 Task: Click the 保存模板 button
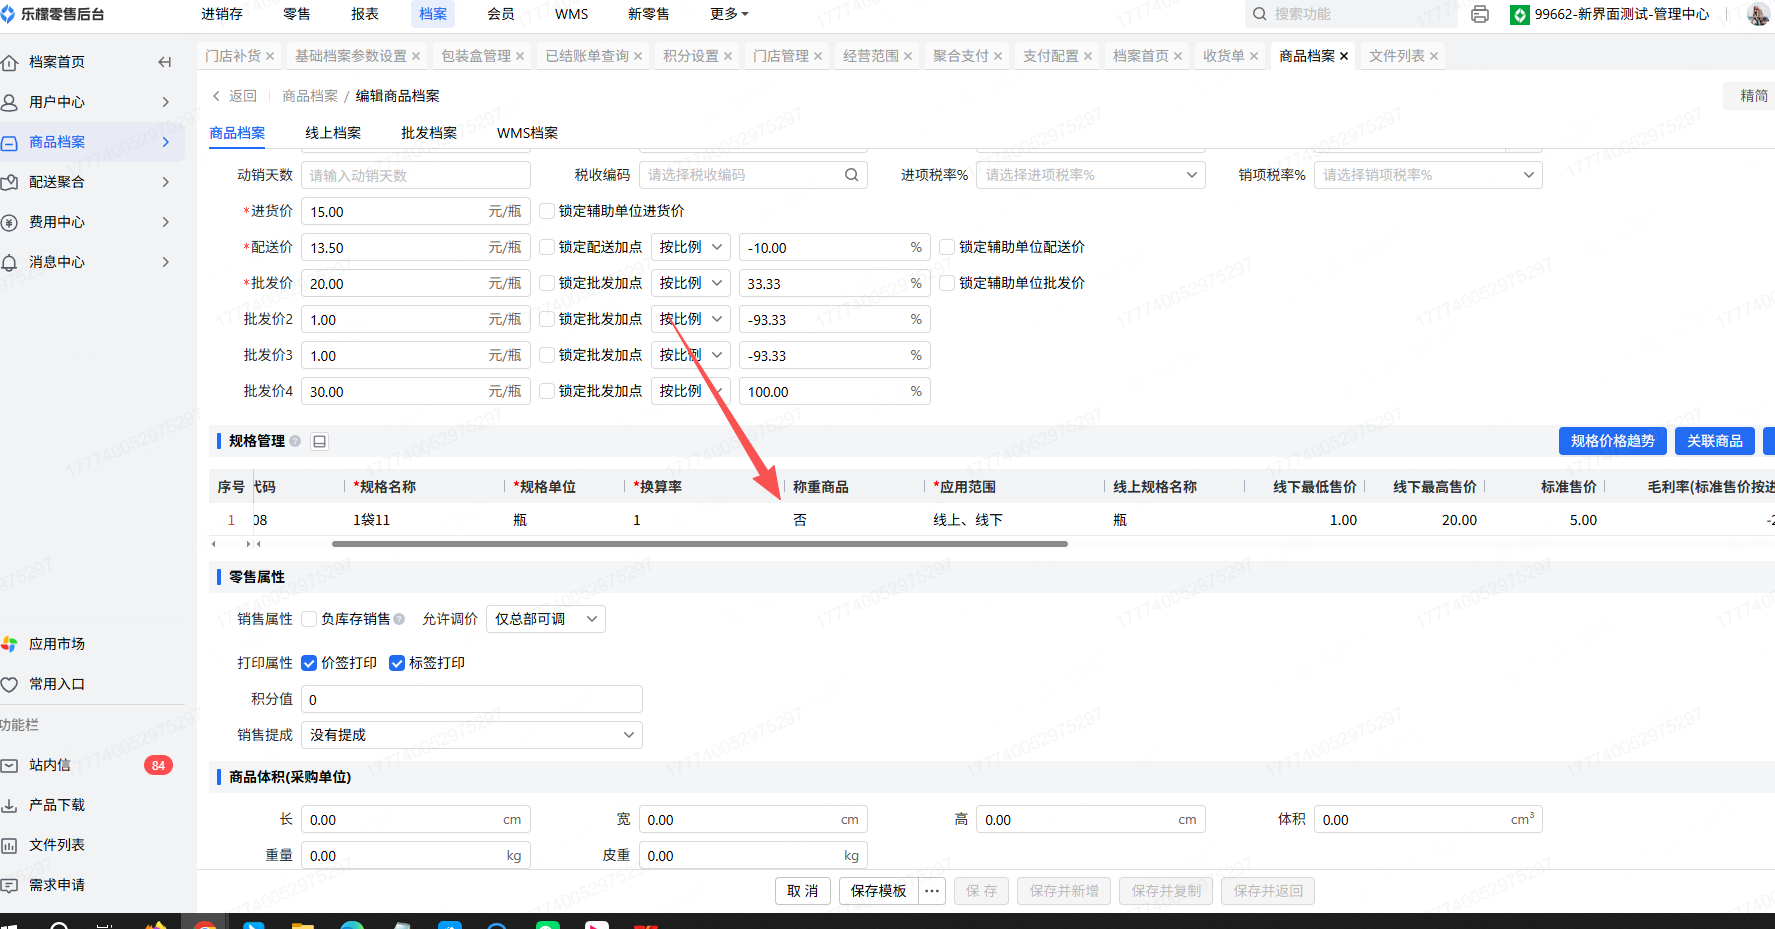click(879, 891)
